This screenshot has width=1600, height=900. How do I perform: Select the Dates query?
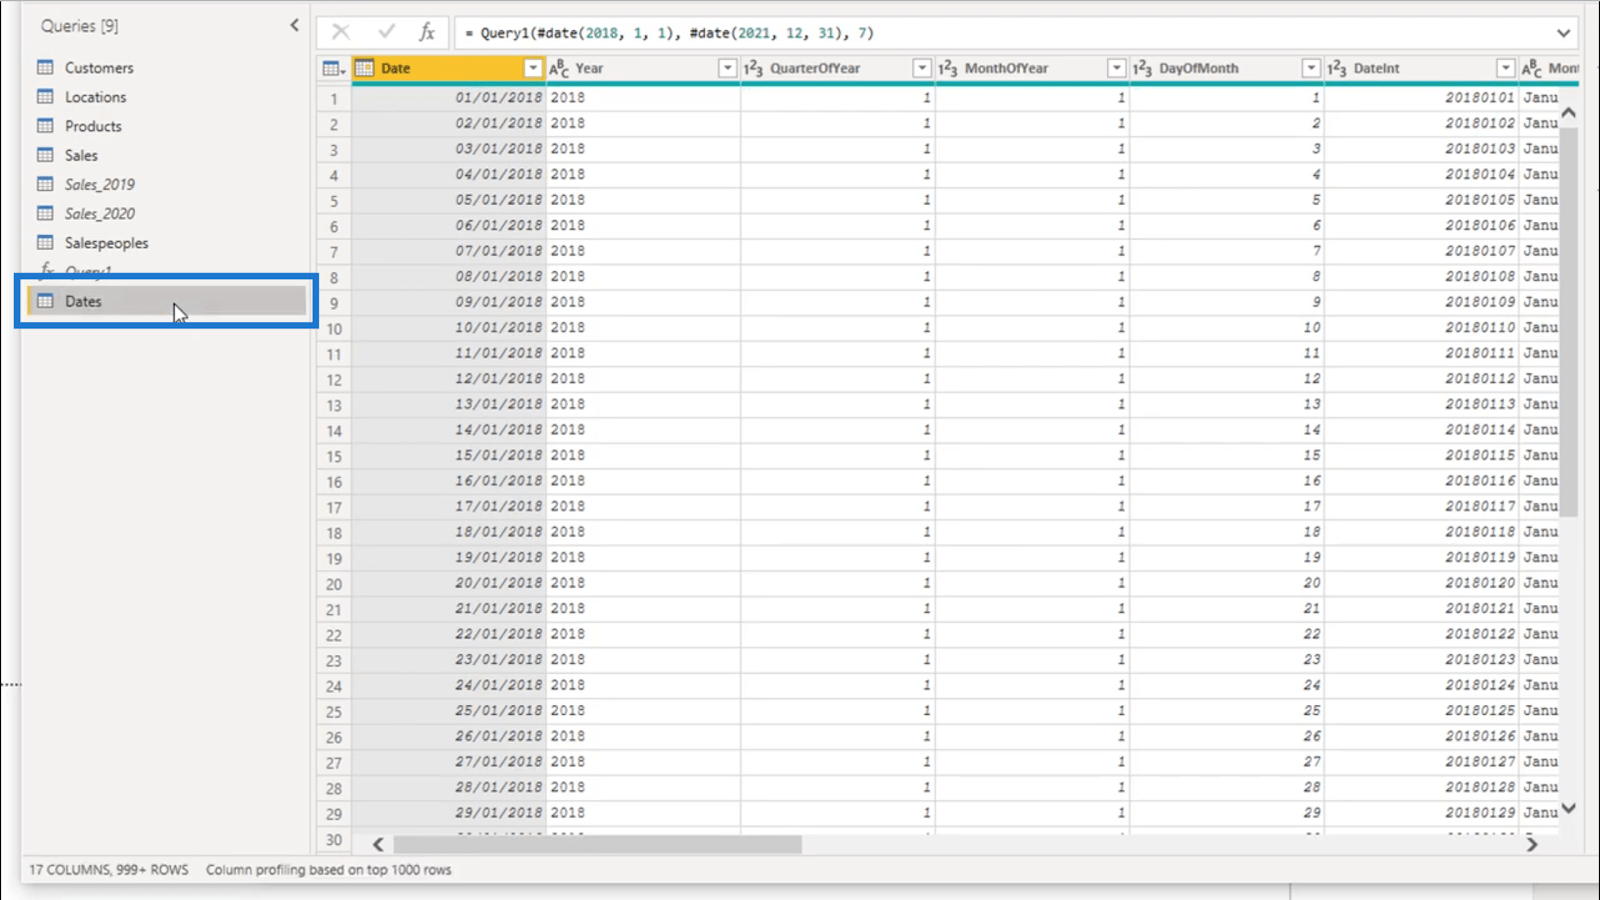click(166, 301)
